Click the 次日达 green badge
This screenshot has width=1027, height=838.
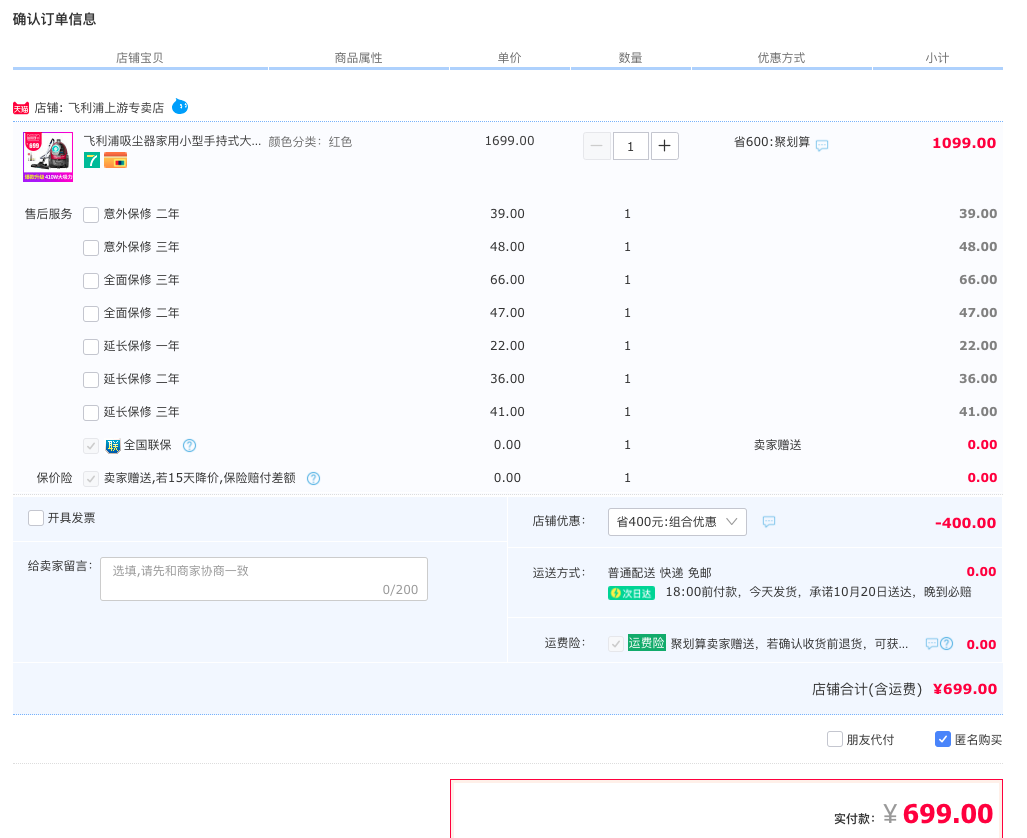coord(631,593)
